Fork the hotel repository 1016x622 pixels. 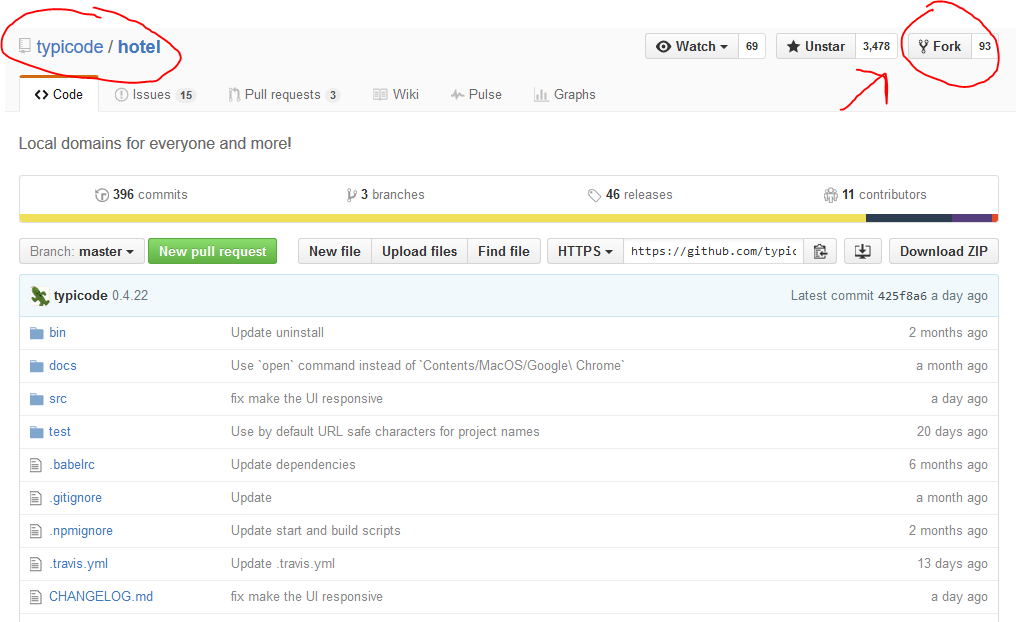[940, 47]
